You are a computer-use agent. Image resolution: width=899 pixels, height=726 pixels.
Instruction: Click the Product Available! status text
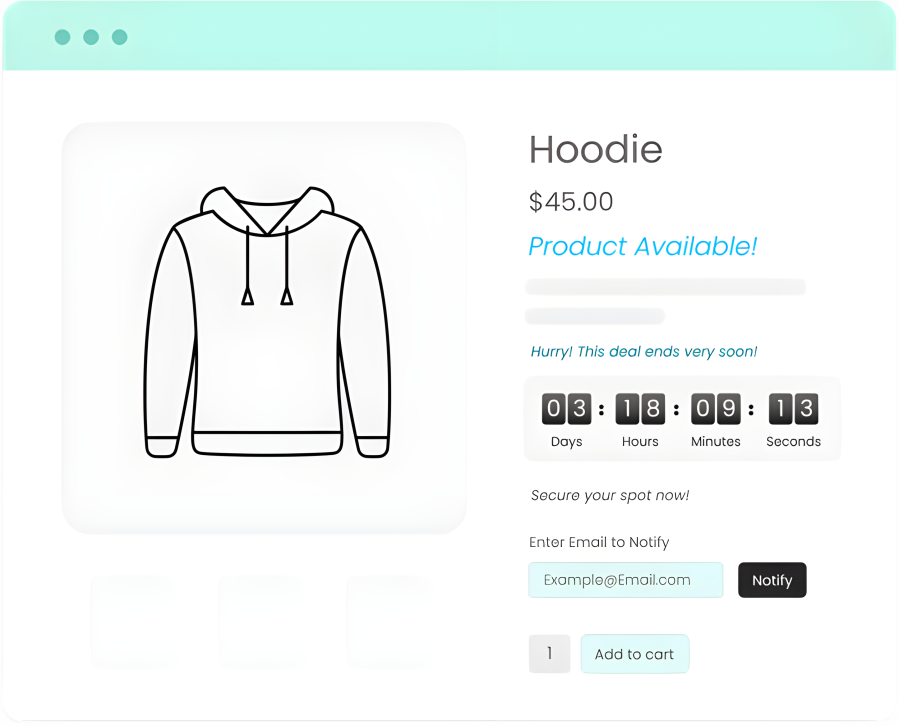tap(643, 247)
